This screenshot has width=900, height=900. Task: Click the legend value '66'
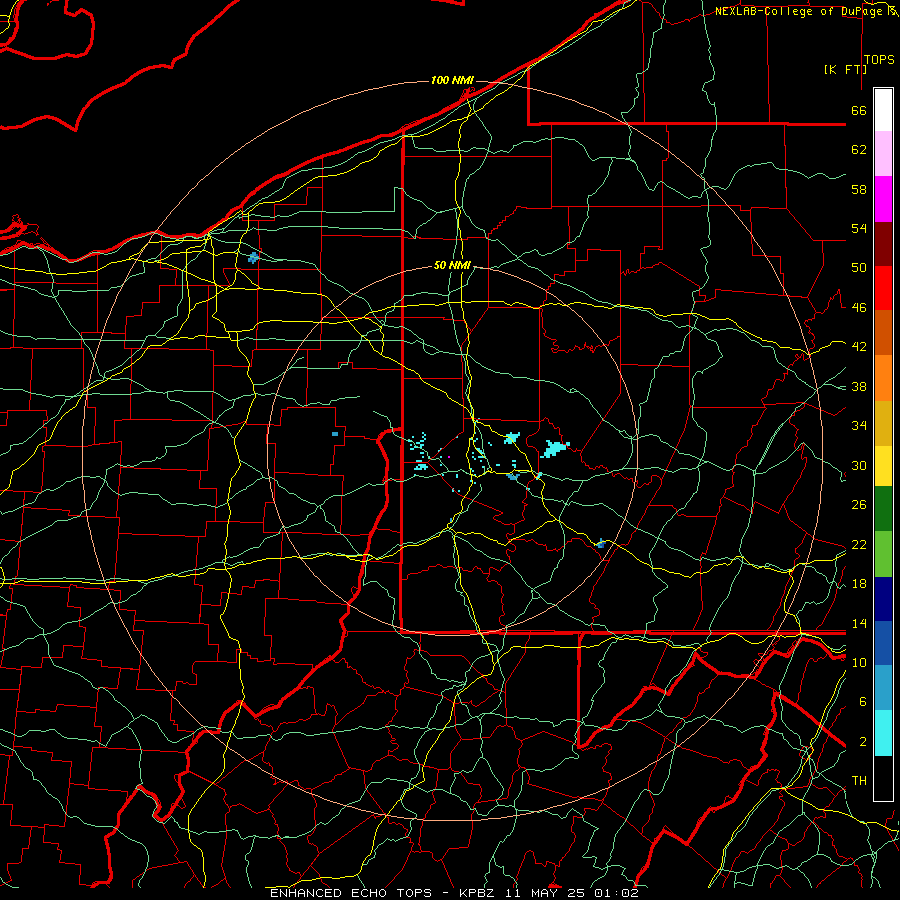point(859,111)
